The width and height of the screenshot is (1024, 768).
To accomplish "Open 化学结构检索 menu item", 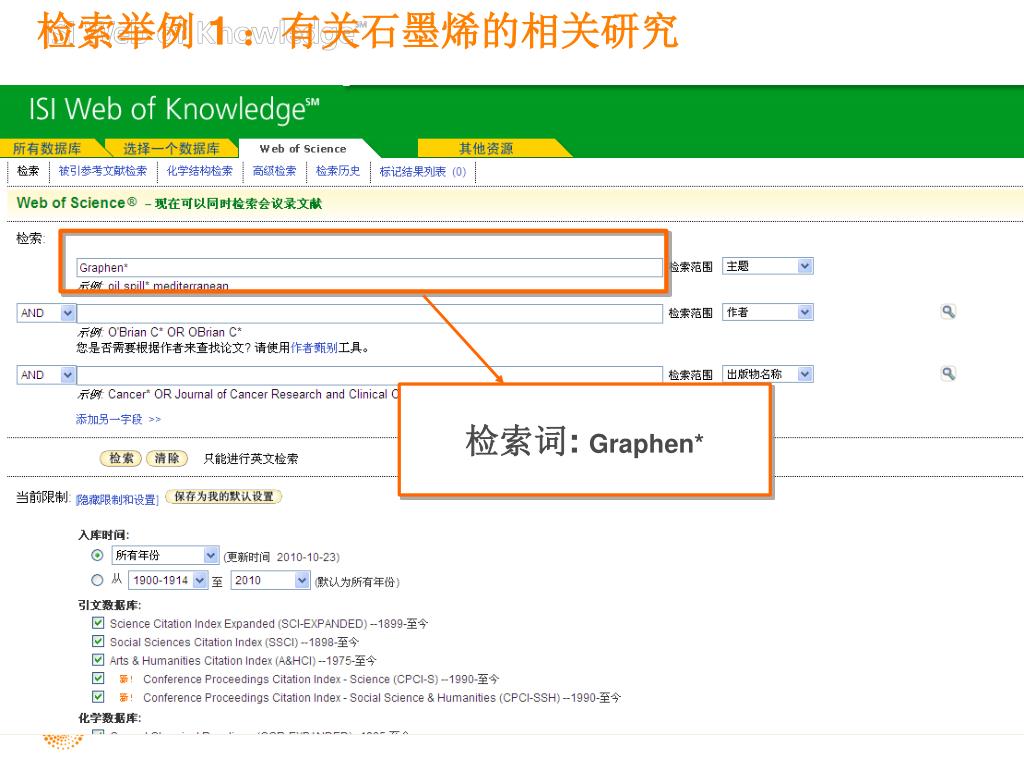I will coord(199,171).
